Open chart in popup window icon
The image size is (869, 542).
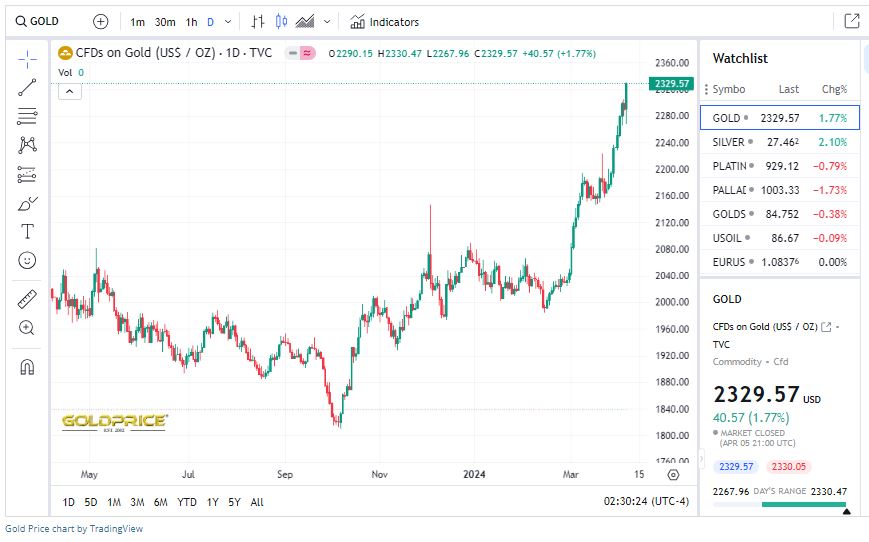852,21
